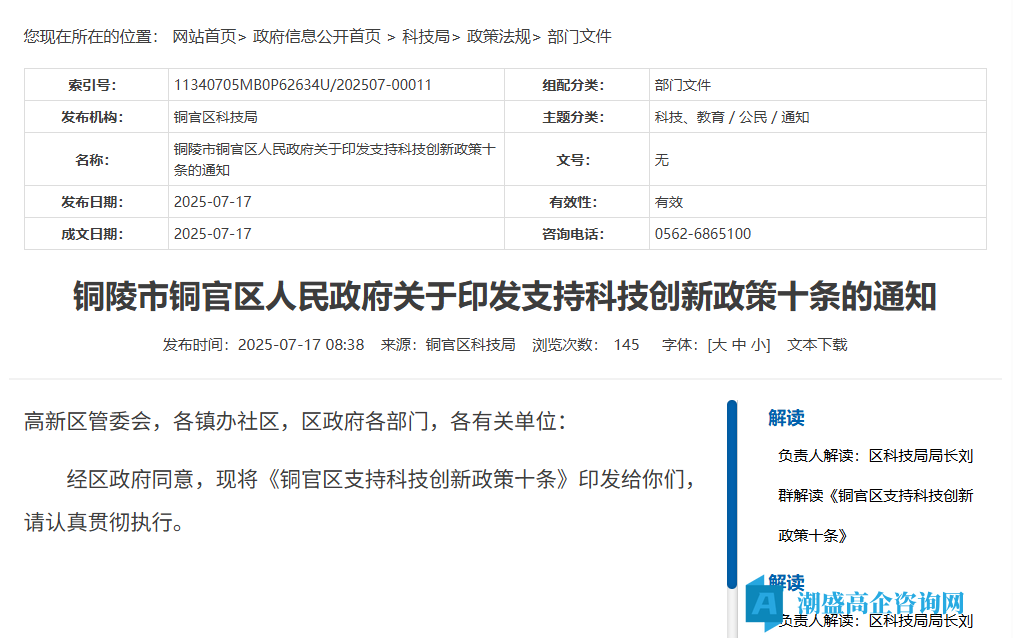Open the 政府信息公开首页 breadcrumb

click(317, 37)
